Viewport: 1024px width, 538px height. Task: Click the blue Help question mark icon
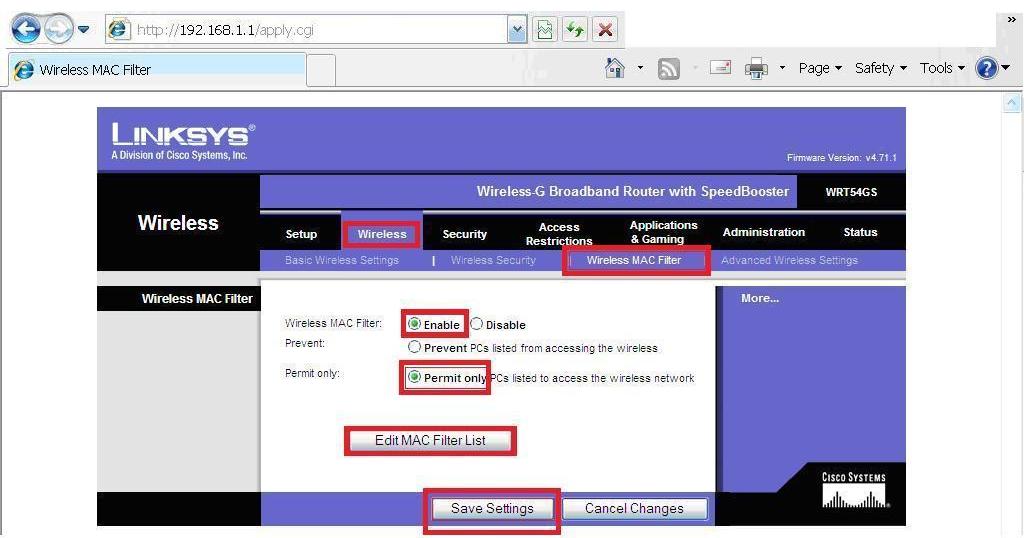pyautogui.click(x=987, y=68)
